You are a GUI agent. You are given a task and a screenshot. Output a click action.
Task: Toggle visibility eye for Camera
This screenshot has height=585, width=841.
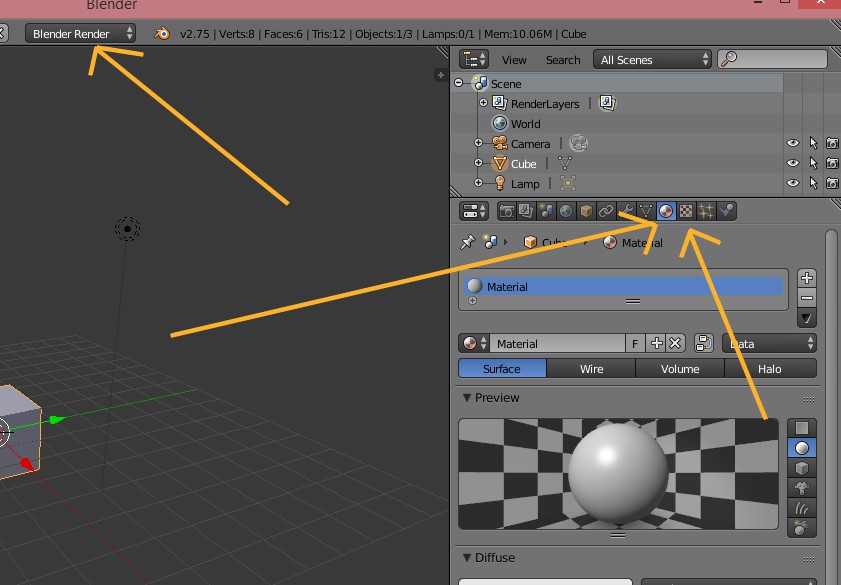793,143
